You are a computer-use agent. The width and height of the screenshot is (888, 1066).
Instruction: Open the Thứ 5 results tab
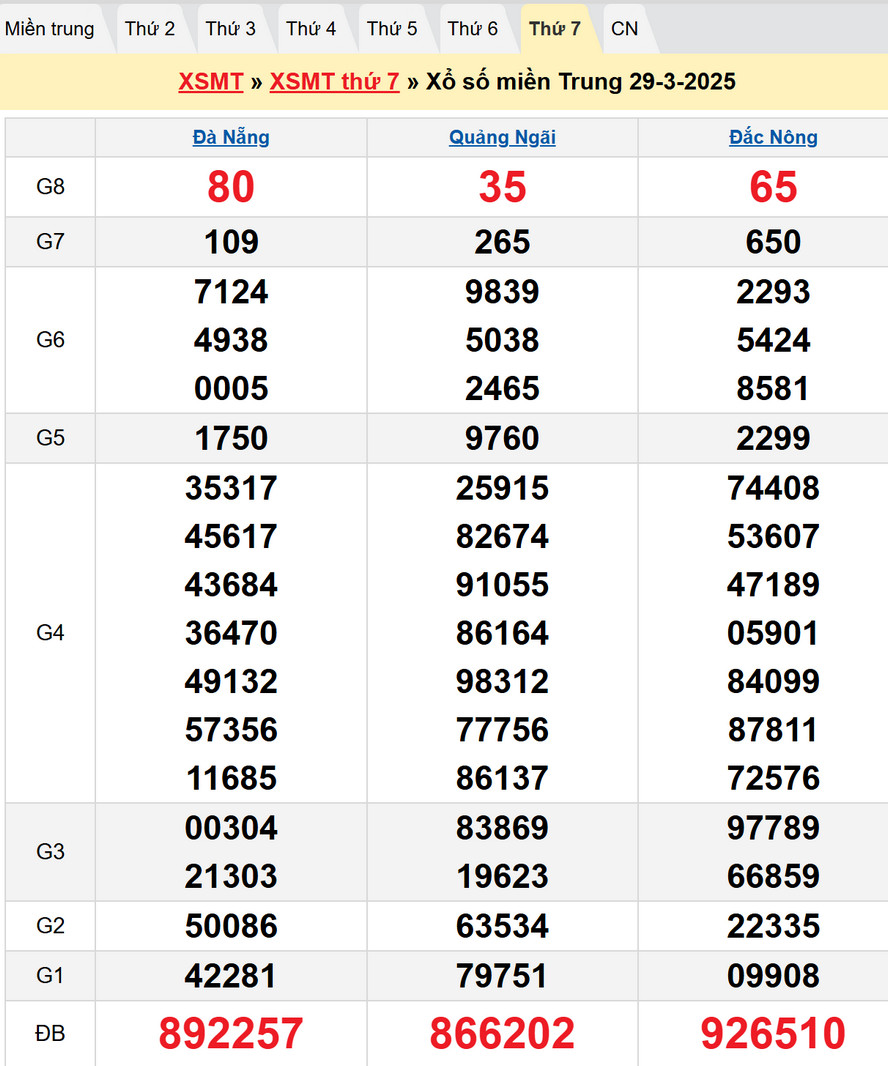point(392,29)
